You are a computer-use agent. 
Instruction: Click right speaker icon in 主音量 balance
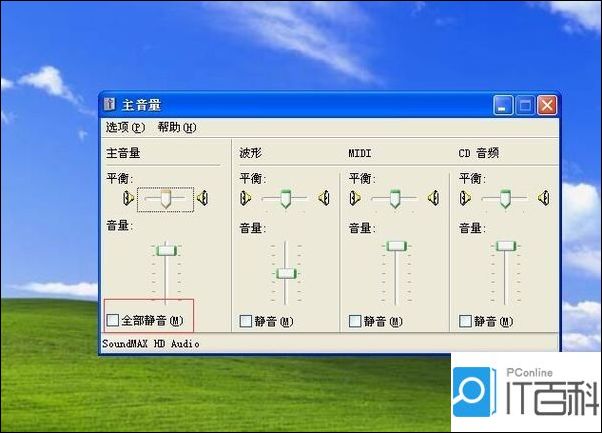202,198
